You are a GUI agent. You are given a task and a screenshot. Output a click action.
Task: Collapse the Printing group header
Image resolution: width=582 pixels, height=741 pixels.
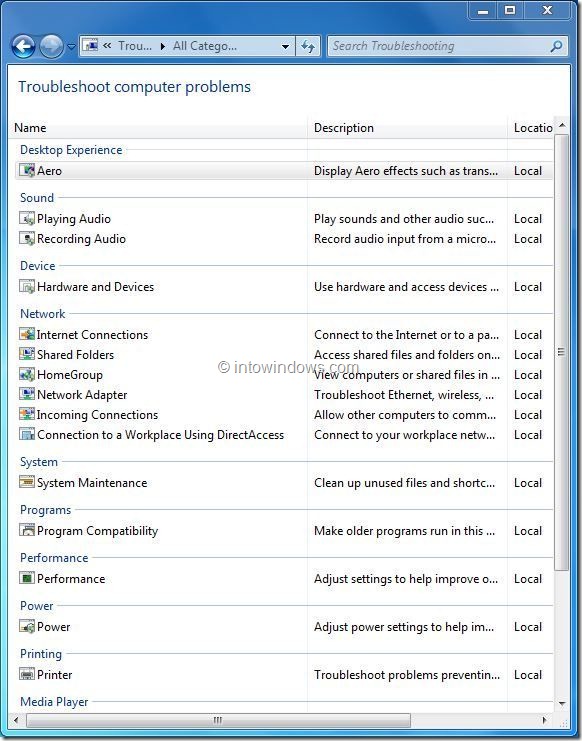pos(41,654)
